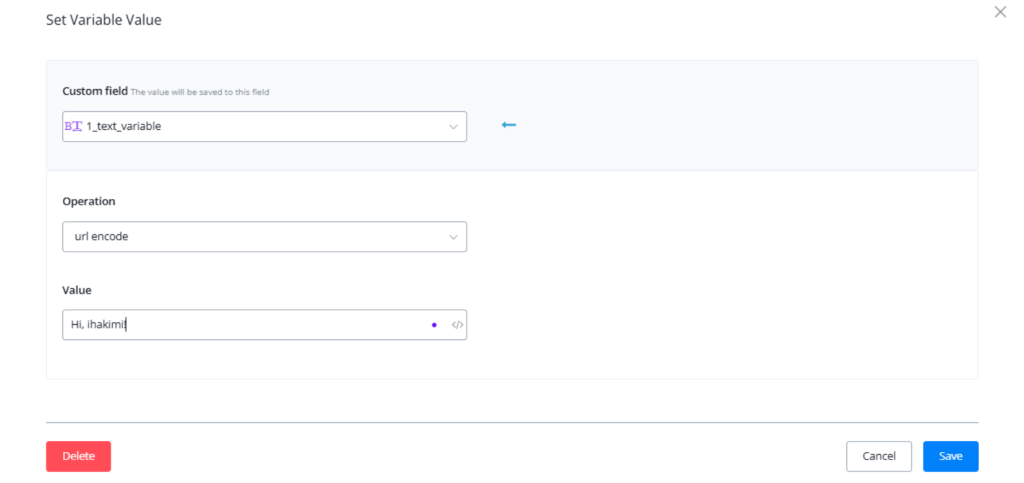1024x483 pixels.
Task: Click the blue left arrow icon
Action: click(509, 125)
